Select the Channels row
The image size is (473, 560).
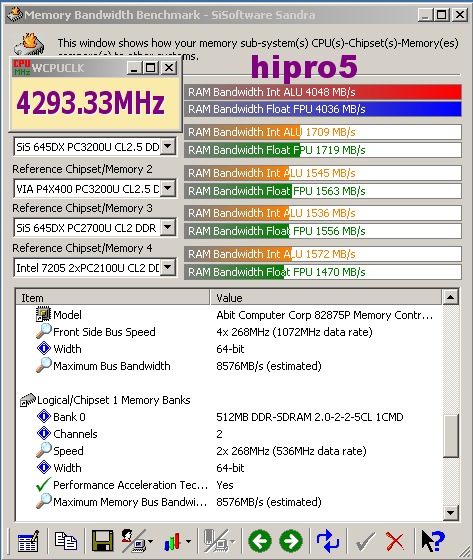pos(229,434)
